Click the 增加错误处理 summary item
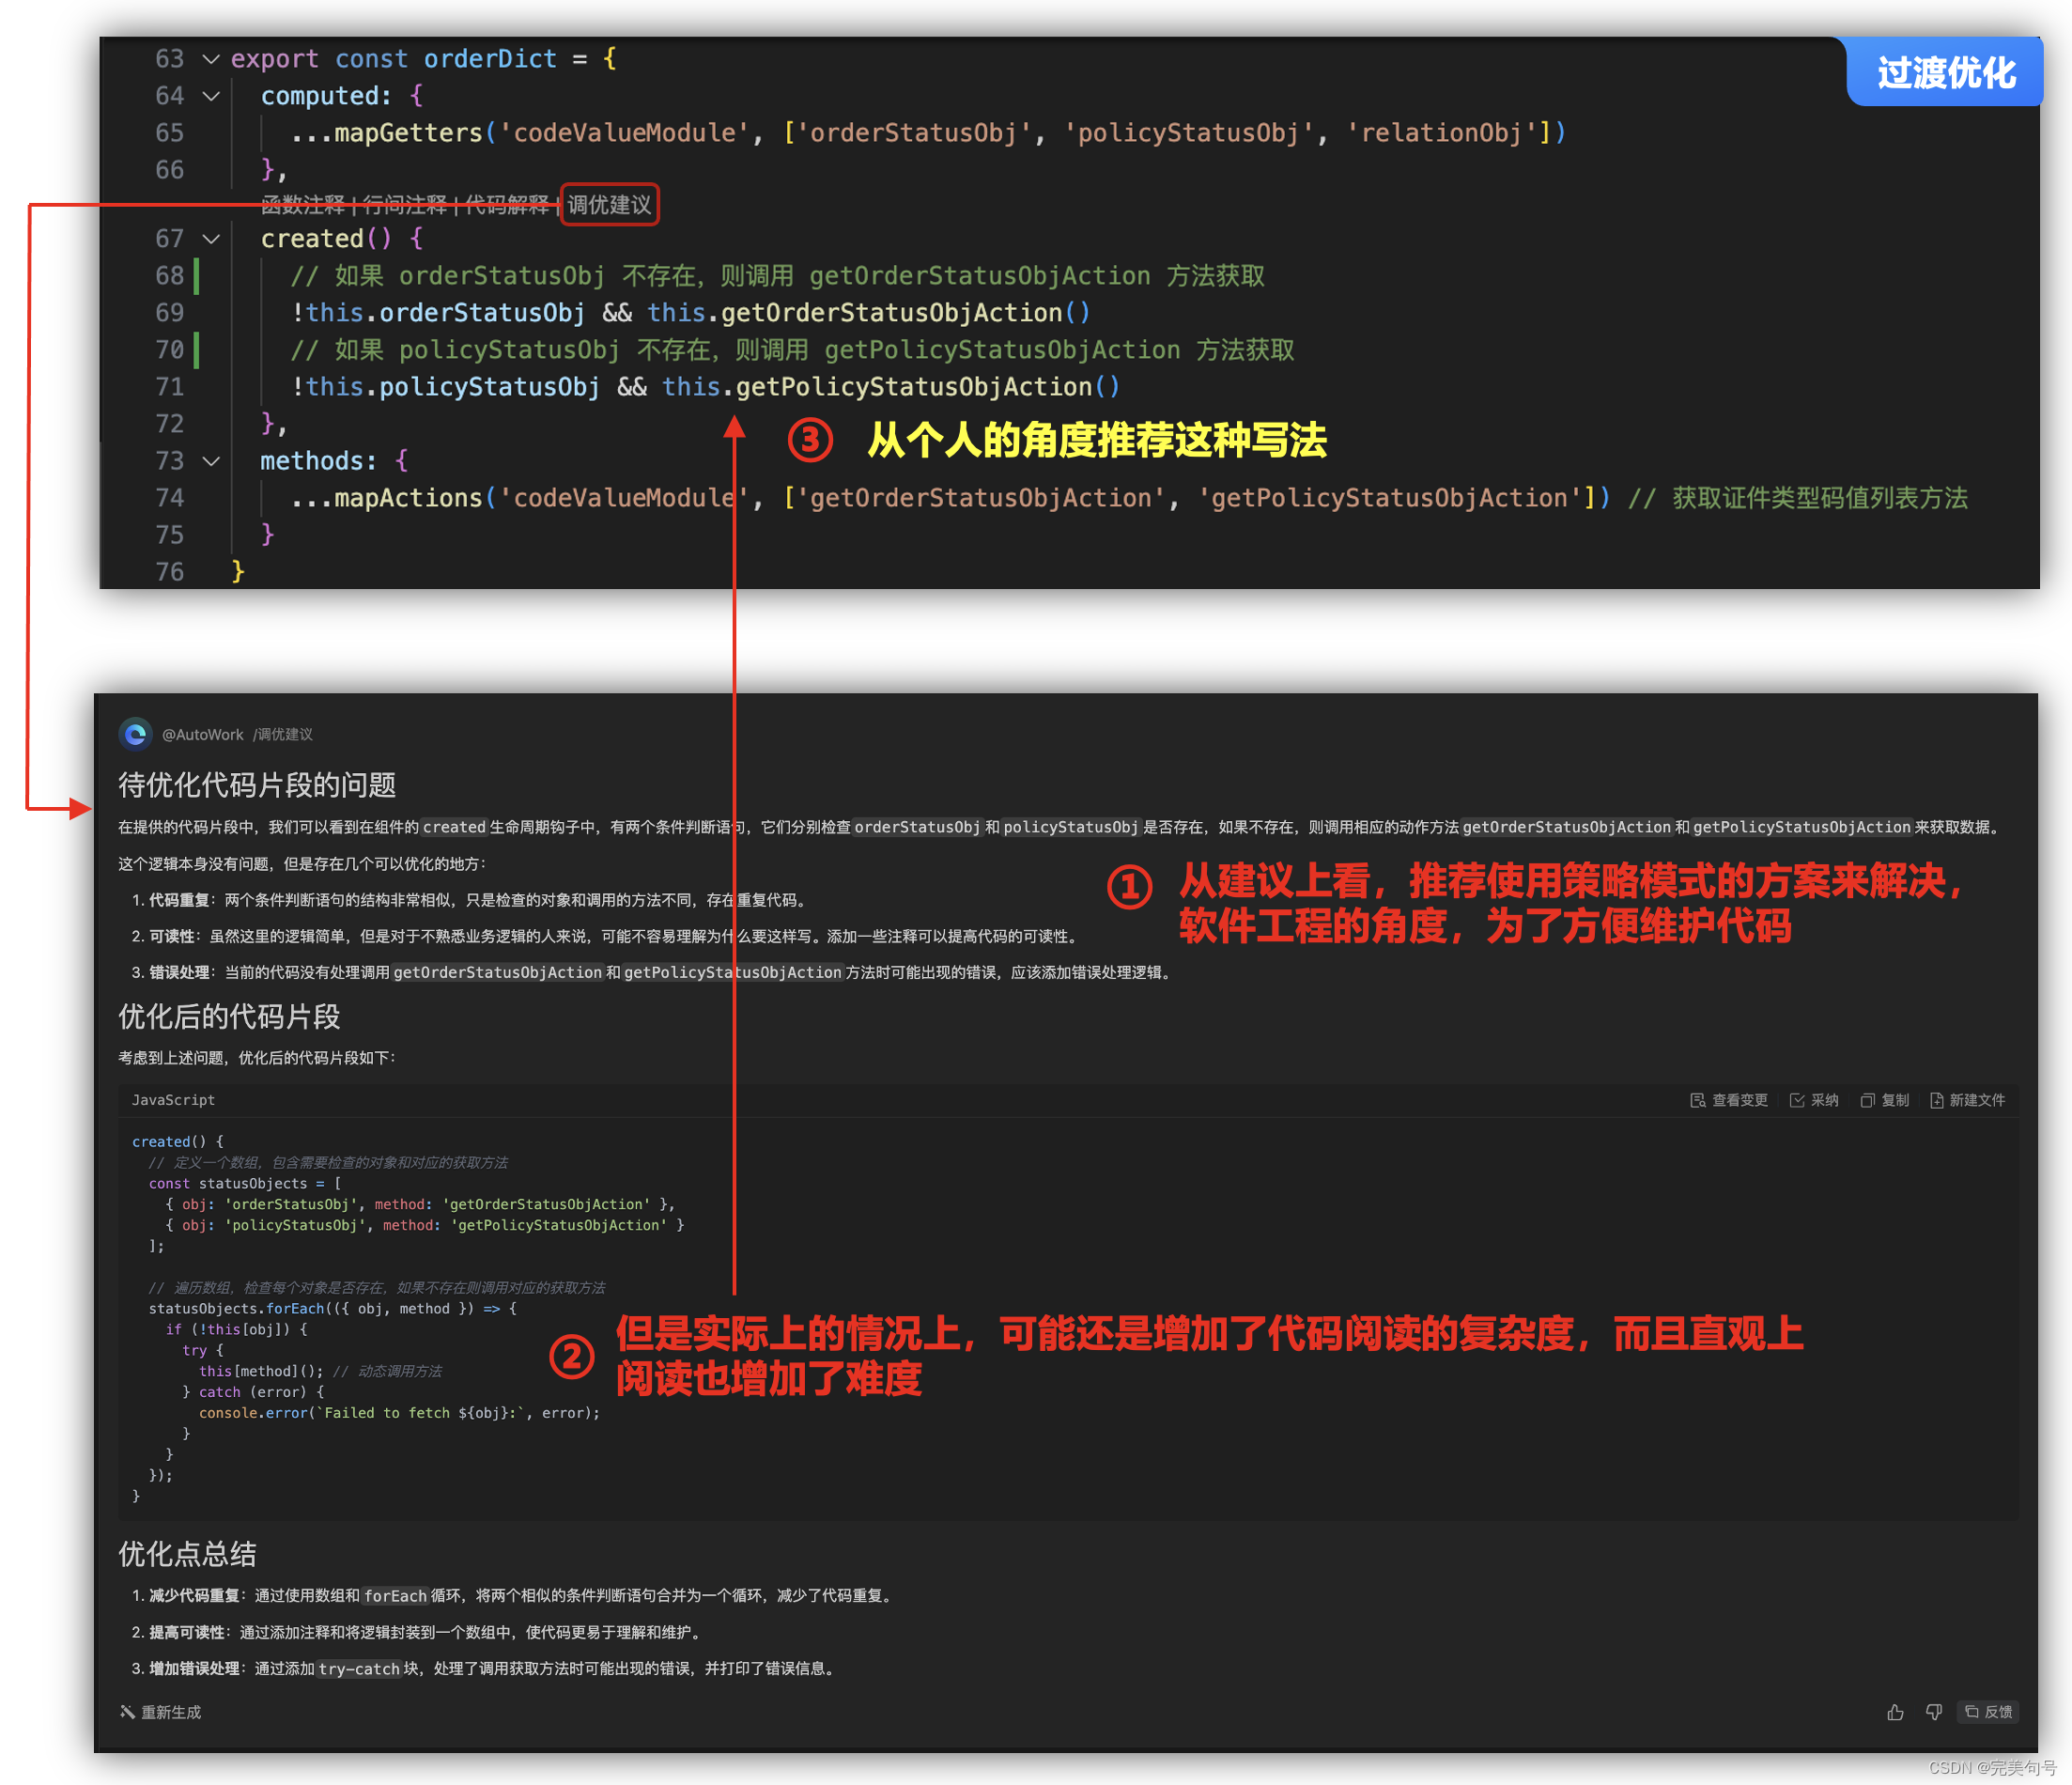The image size is (2072, 1785). point(484,1668)
